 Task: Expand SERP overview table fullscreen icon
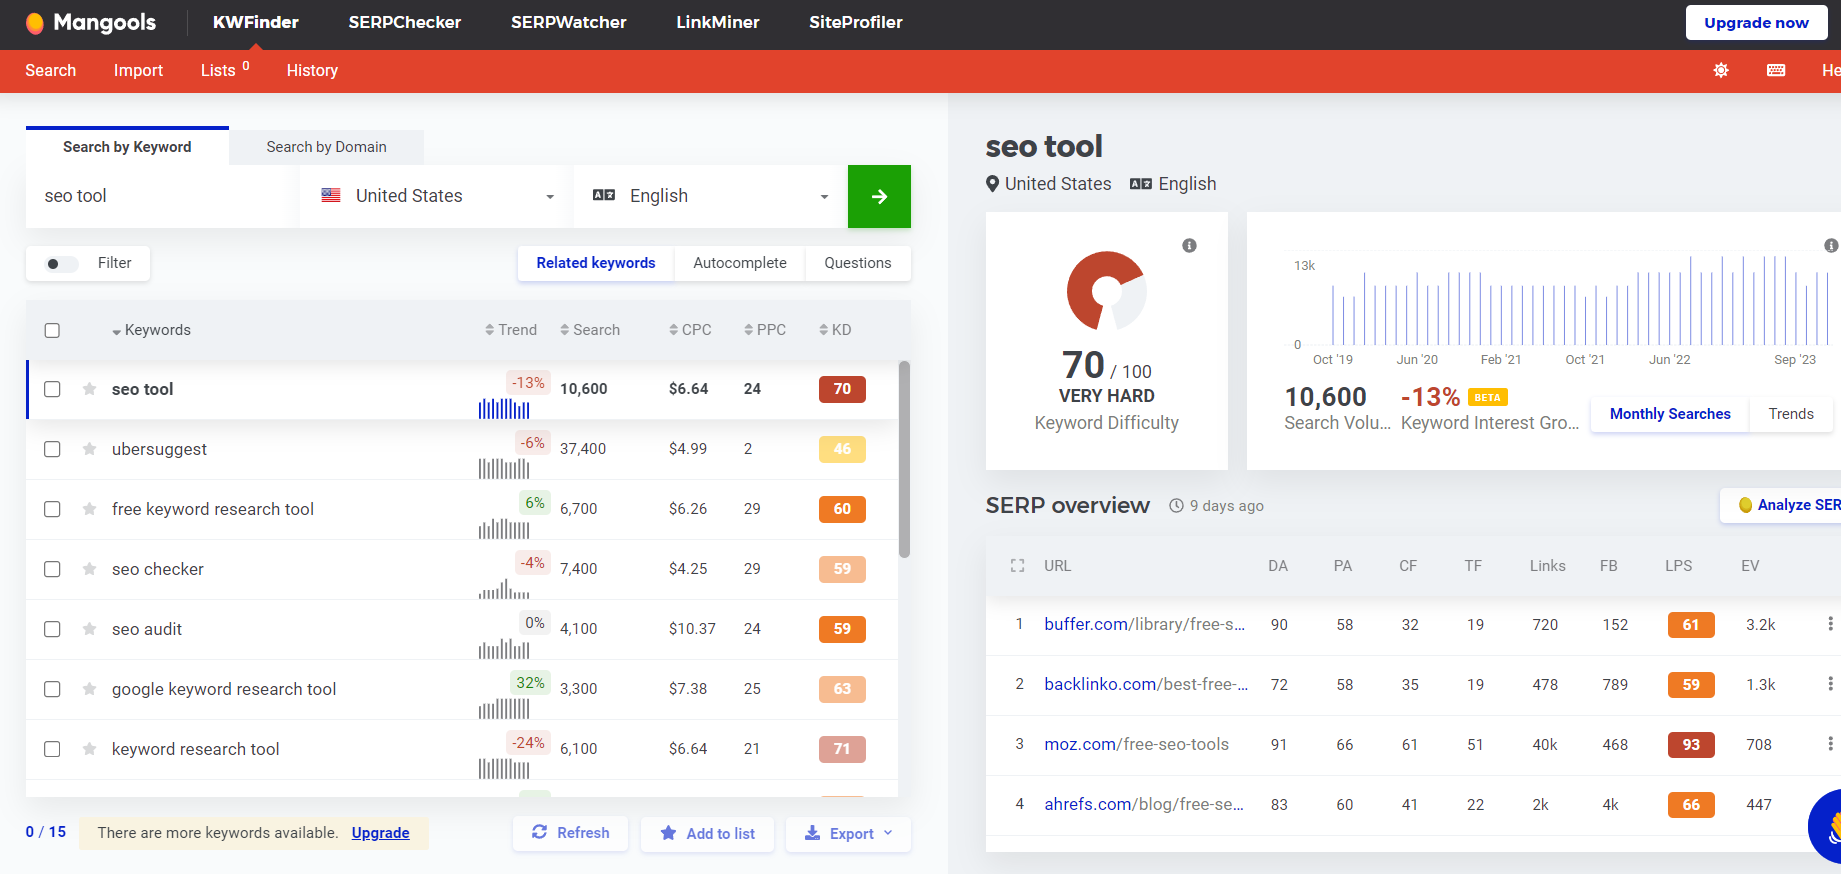click(x=1017, y=566)
